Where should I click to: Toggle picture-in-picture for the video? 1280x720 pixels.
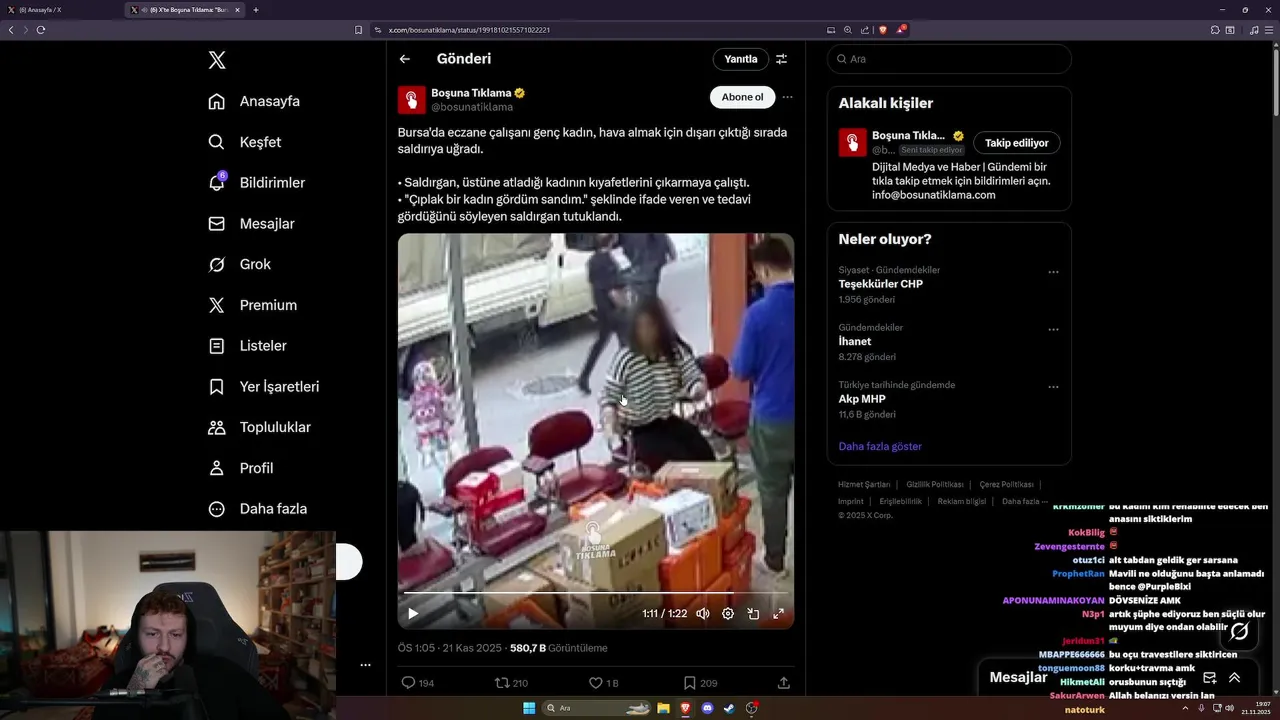753,614
